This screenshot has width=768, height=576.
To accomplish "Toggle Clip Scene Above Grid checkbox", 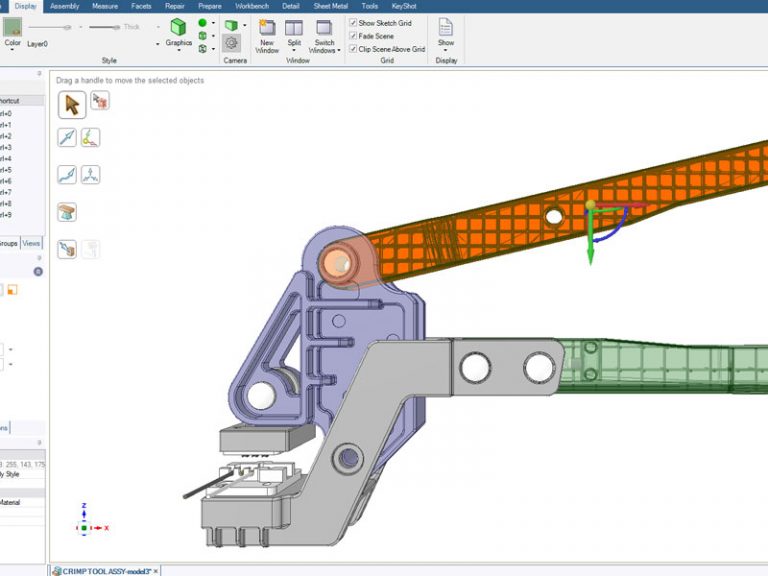I will point(353,49).
